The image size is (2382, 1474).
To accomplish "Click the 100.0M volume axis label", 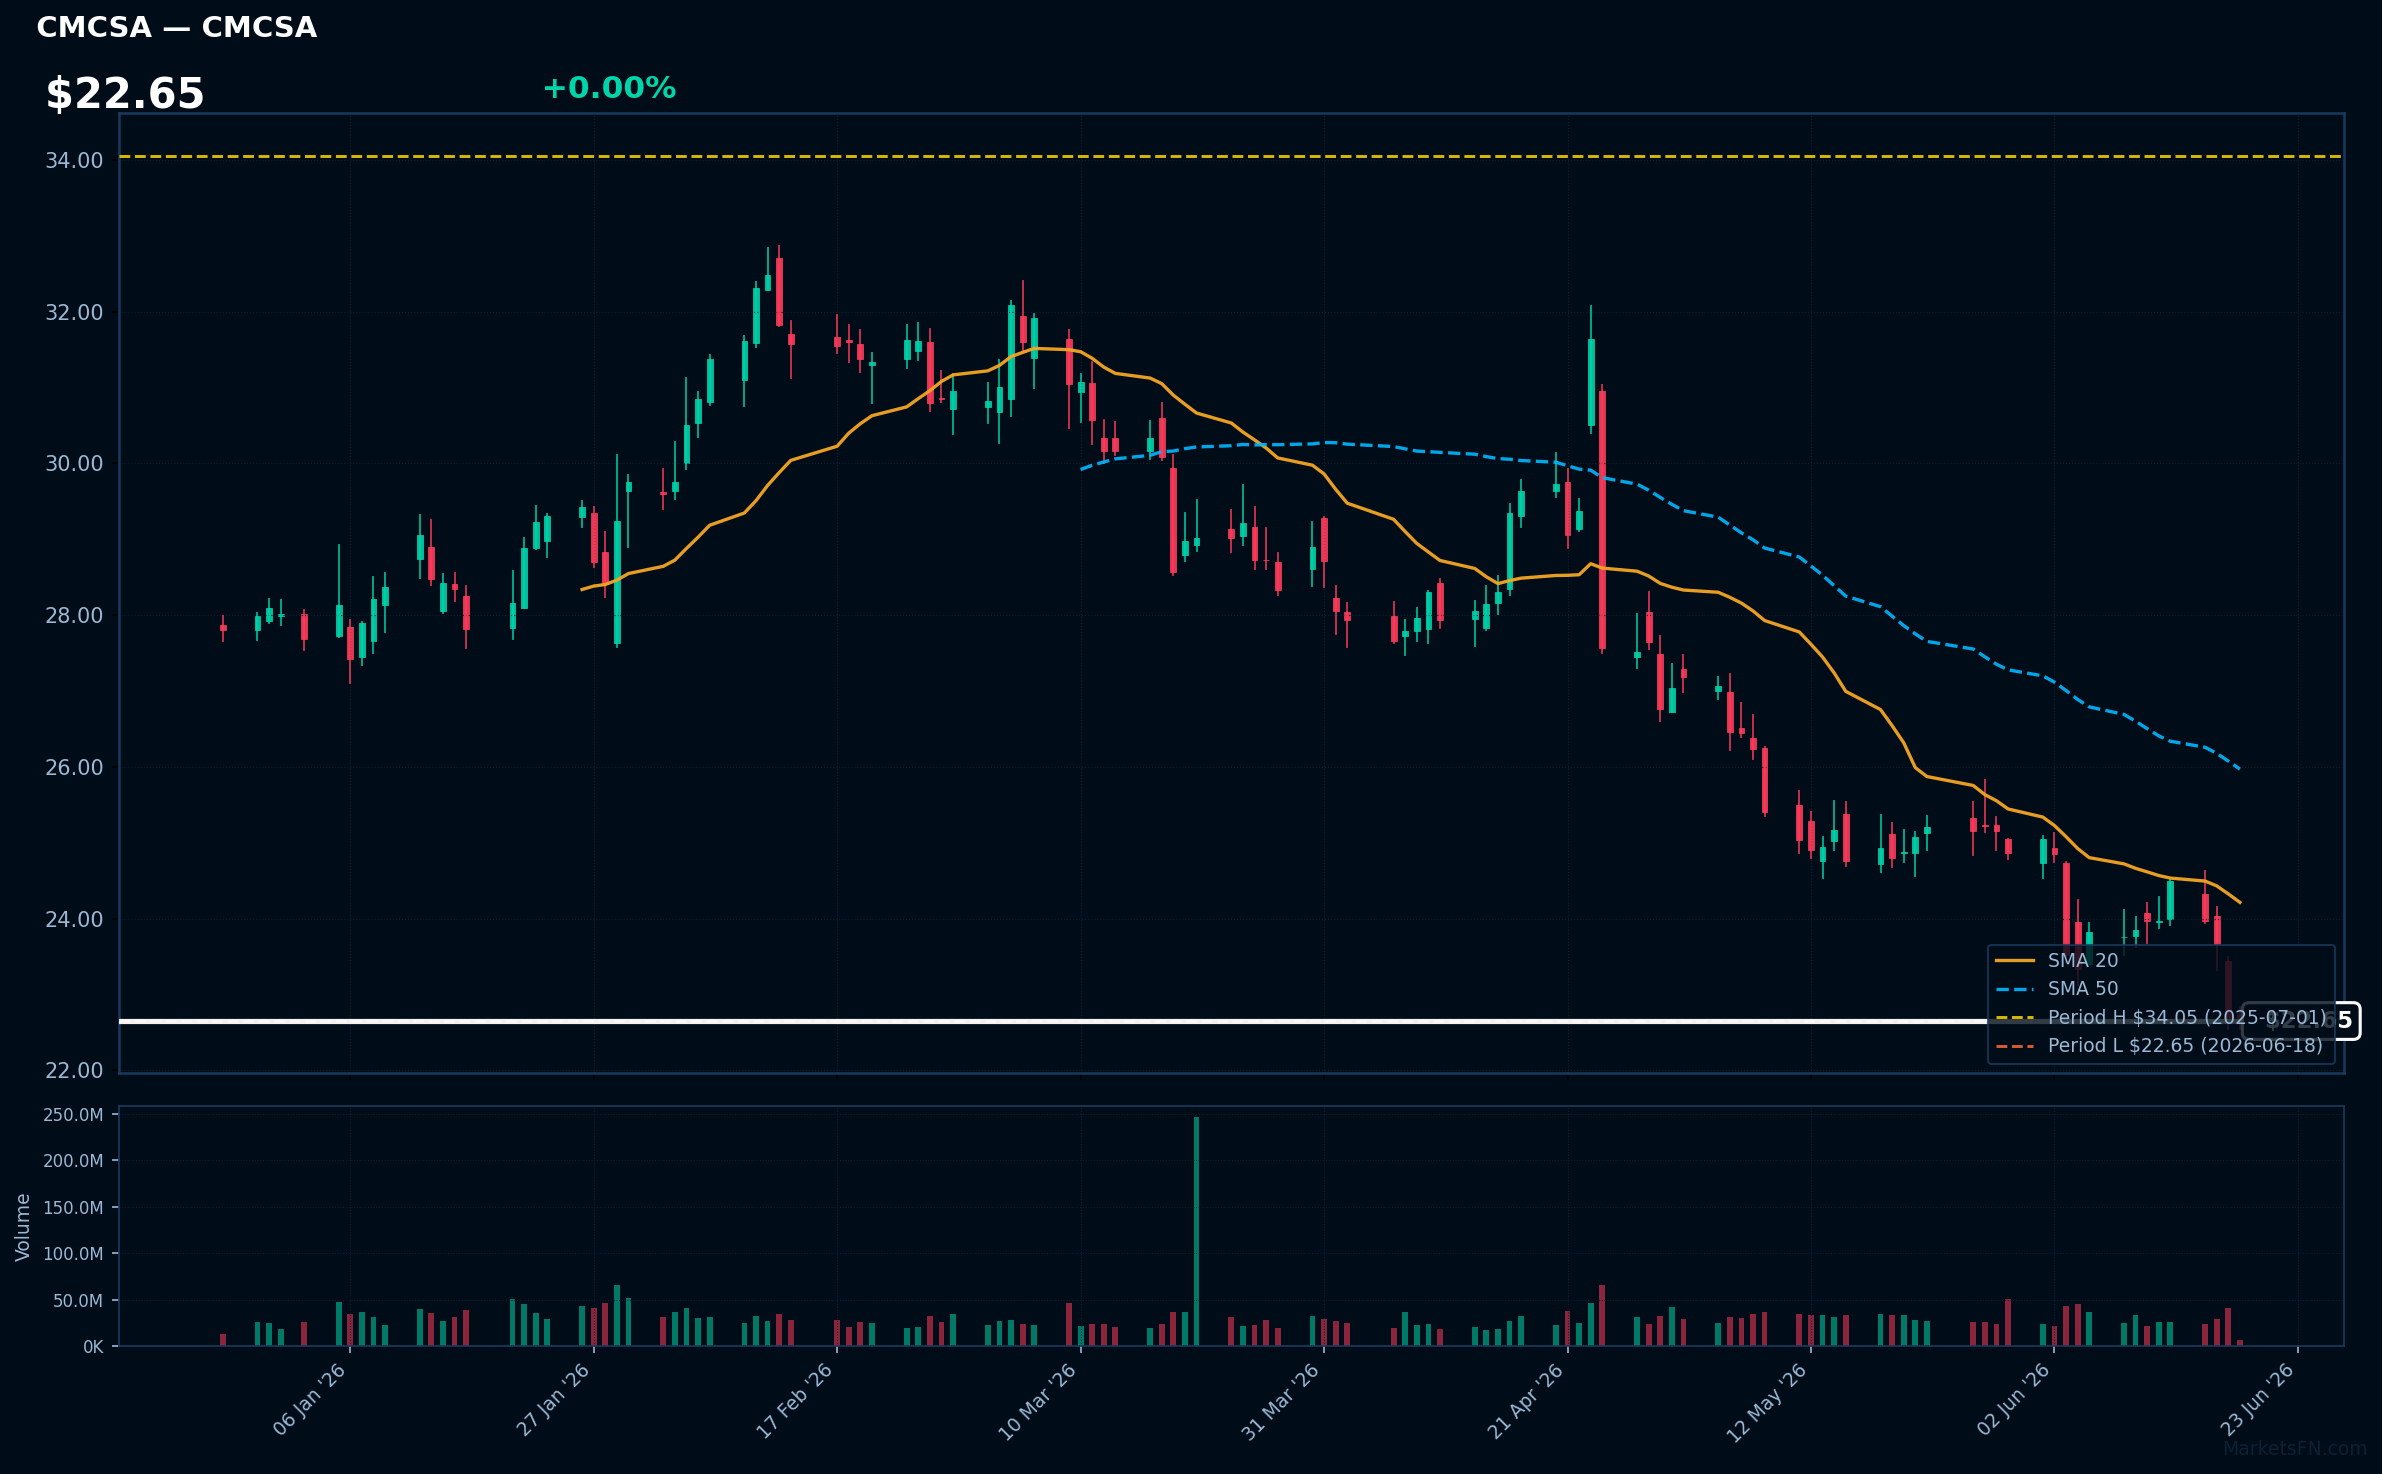I will click(x=73, y=1253).
